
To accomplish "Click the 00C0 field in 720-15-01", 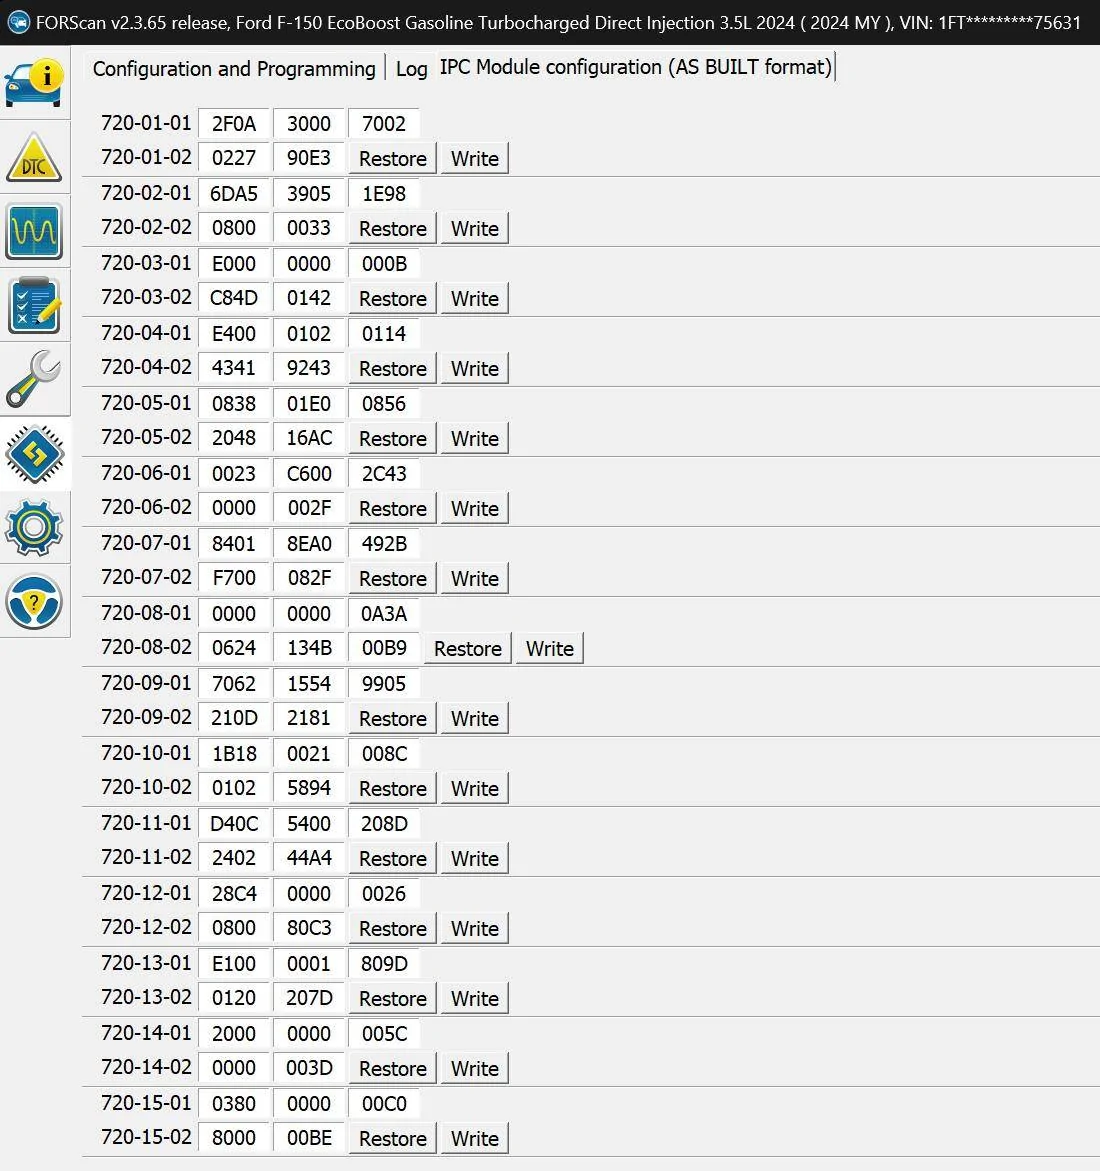I will 384,1103.
